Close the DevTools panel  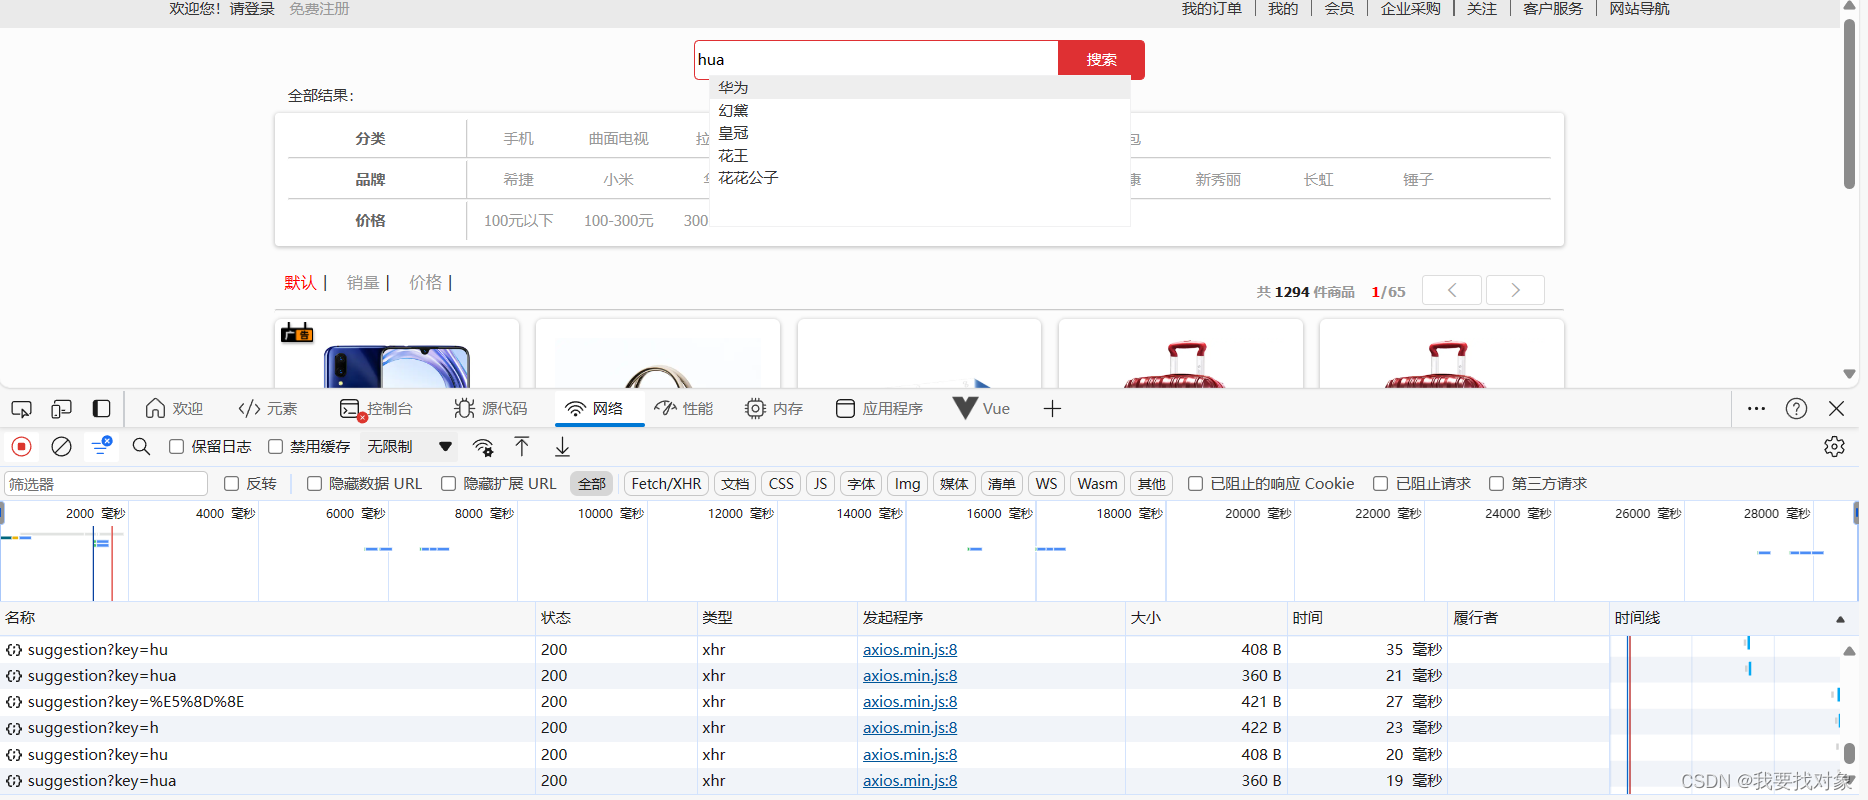click(1836, 409)
